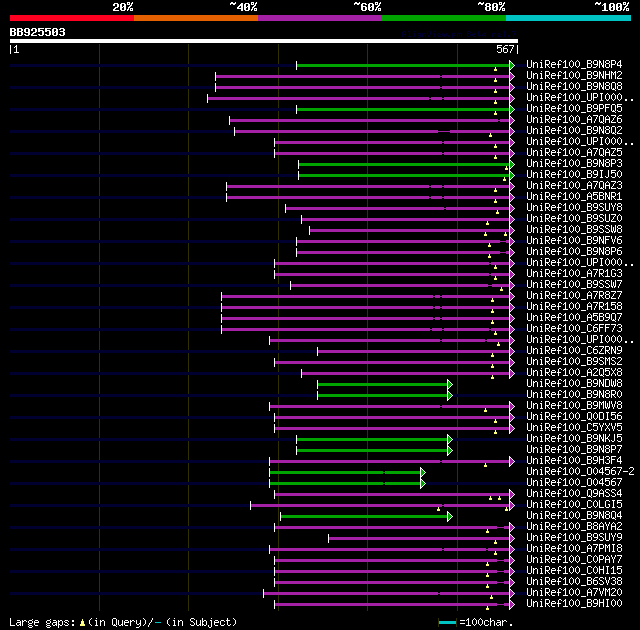Select the UniRef100_A2Q5X8 label
Viewport: 640px width, 630px height.
[574, 373]
